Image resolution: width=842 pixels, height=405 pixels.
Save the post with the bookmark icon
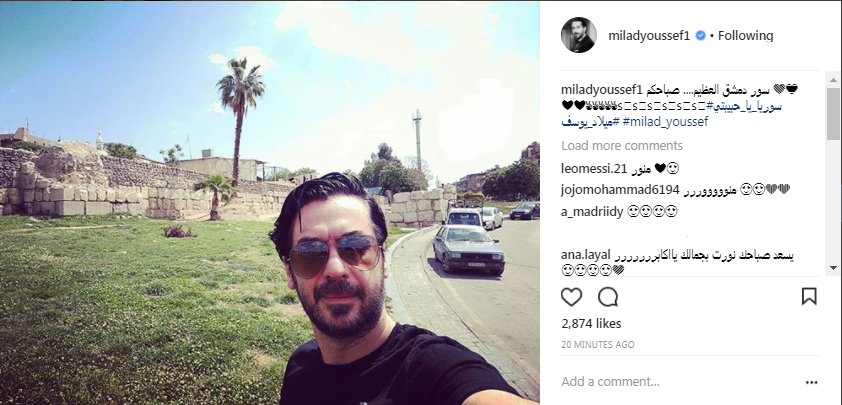point(809,296)
